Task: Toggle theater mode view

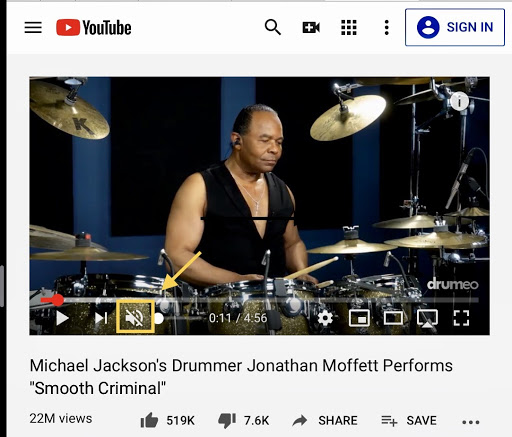Action: pos(393,318)
